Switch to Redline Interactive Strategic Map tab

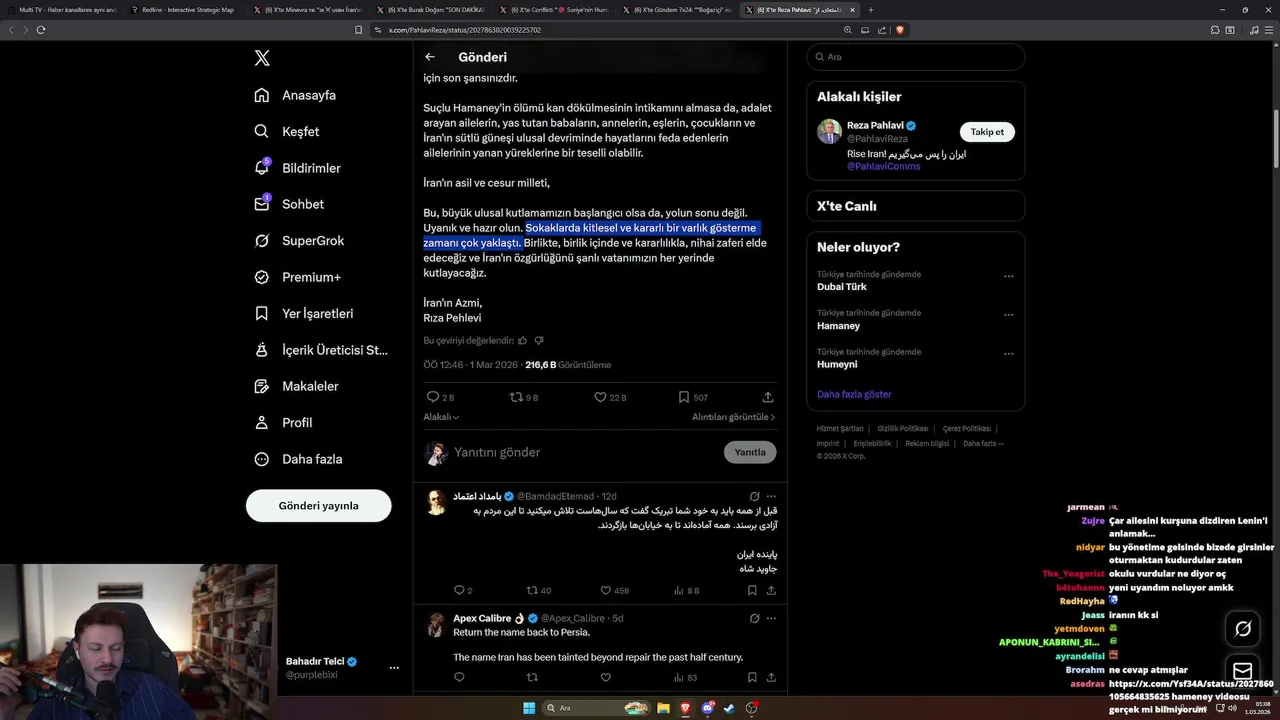(183, 9)
